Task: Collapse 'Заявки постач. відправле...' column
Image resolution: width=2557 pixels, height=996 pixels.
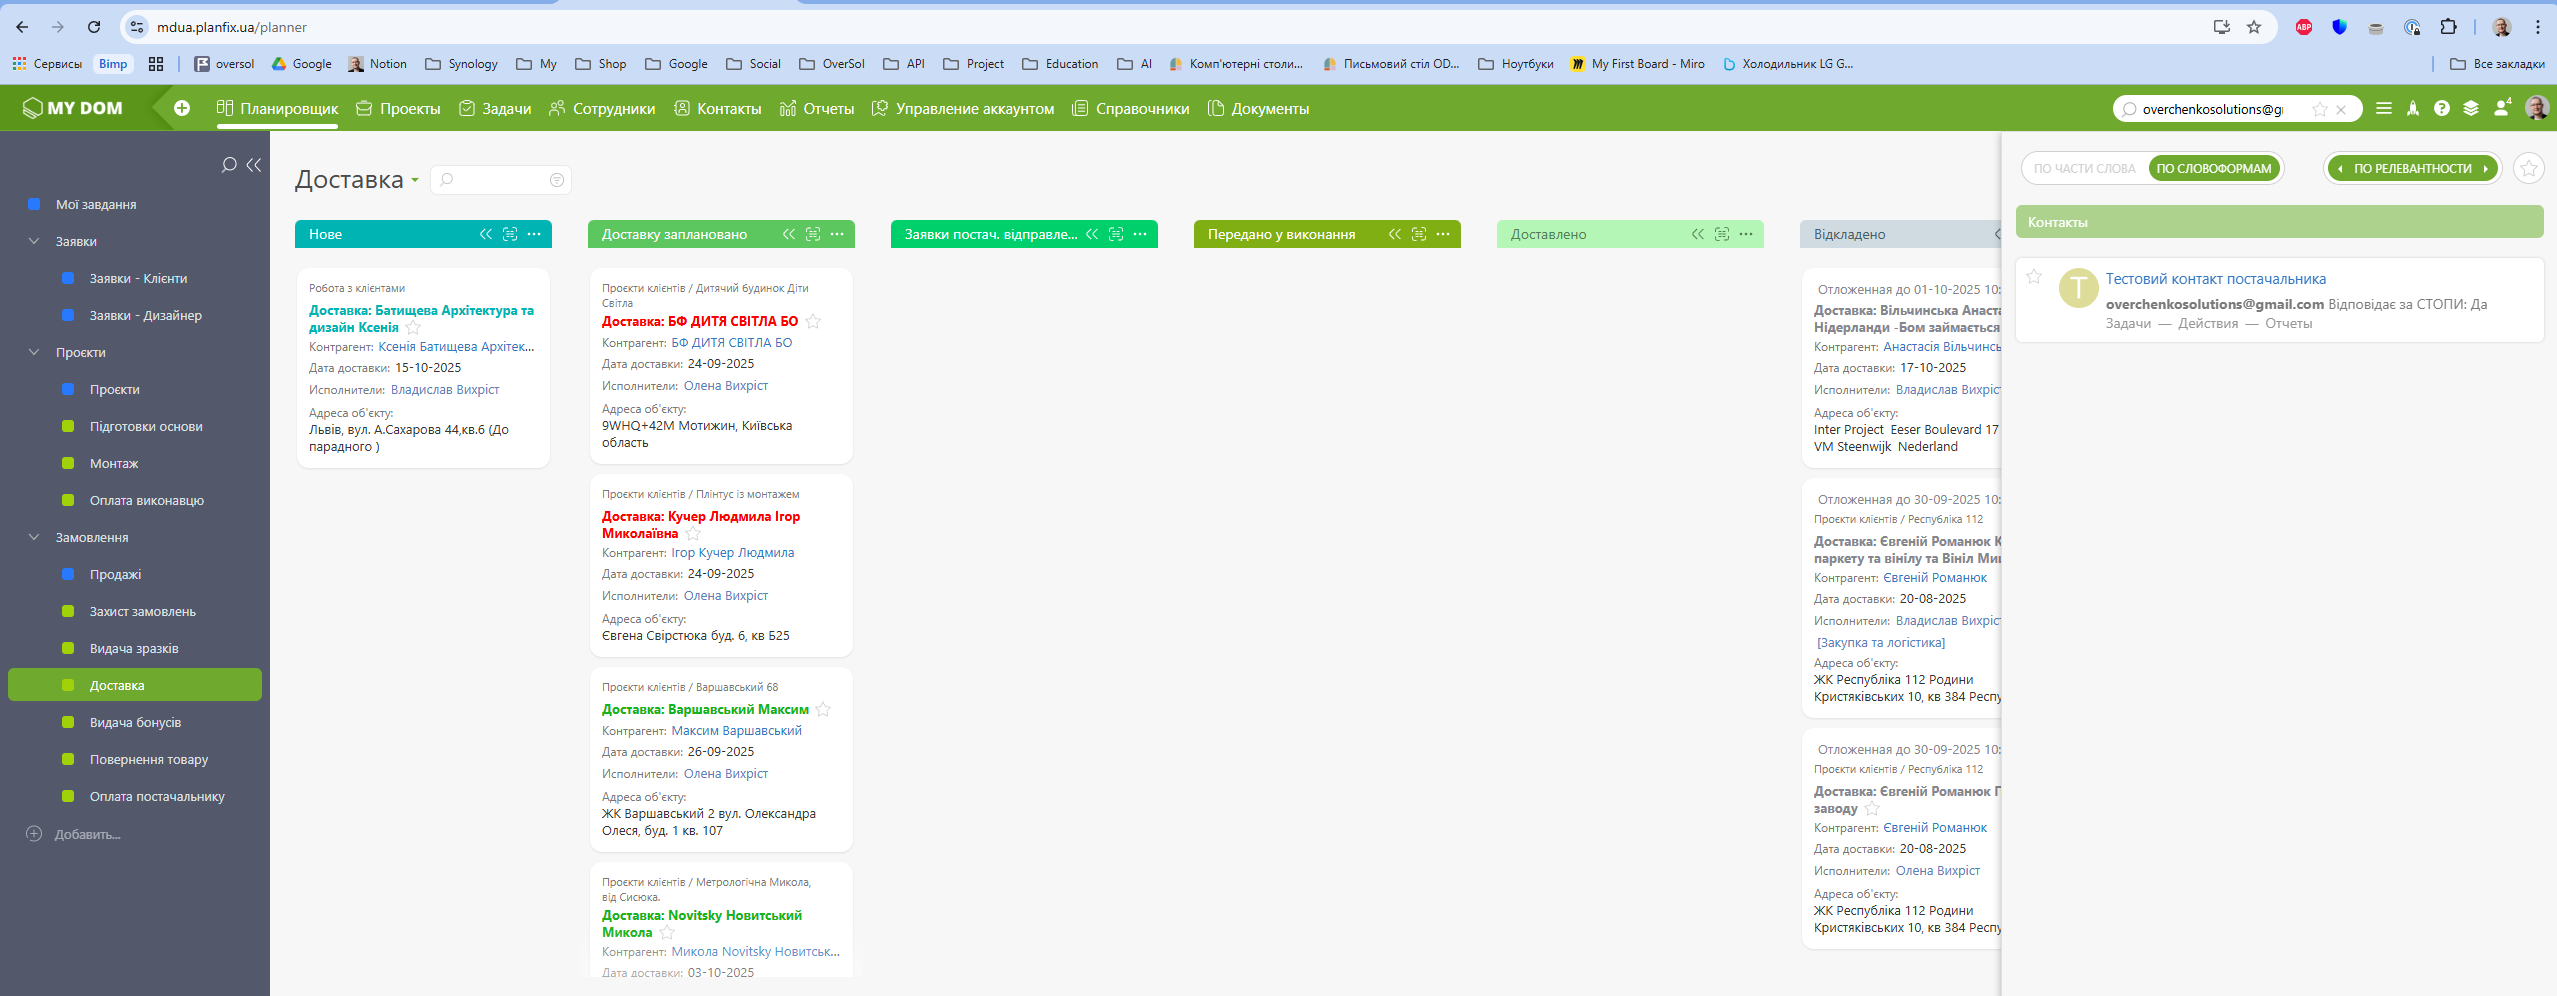Action: [x=1092, y=234]
